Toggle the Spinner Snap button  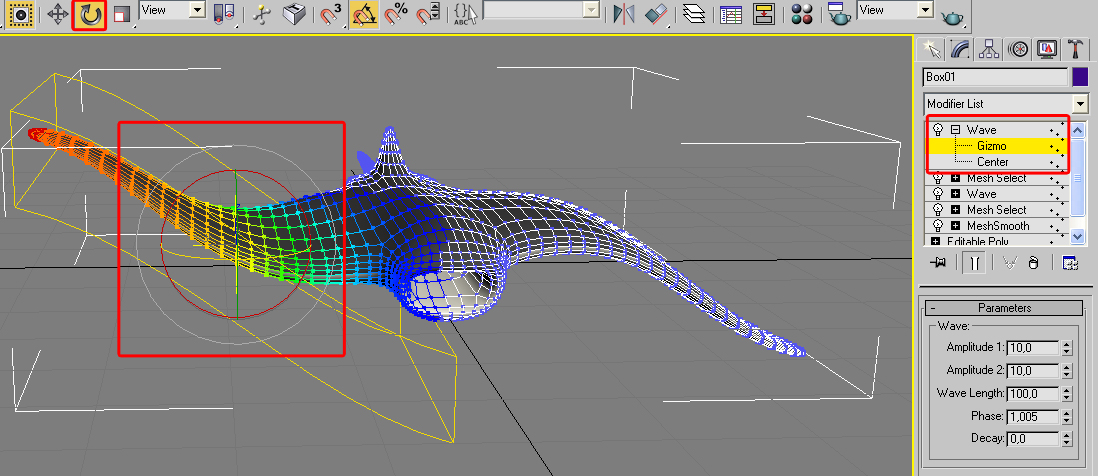pyautogui.click(x=427, y=15)
